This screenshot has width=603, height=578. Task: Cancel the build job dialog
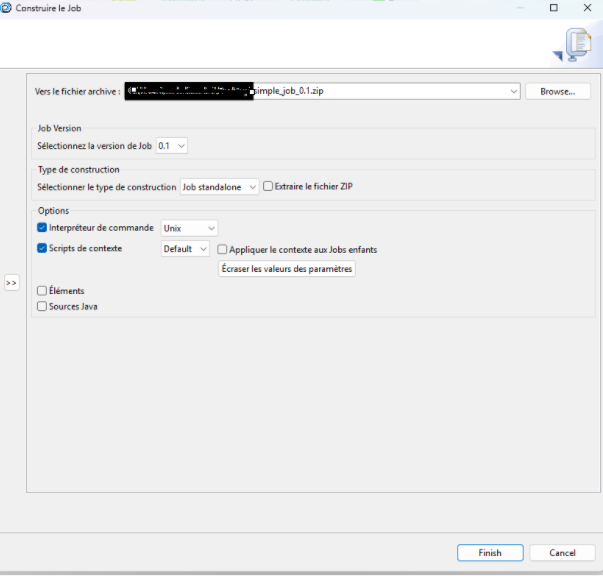(x=562, y=553)
